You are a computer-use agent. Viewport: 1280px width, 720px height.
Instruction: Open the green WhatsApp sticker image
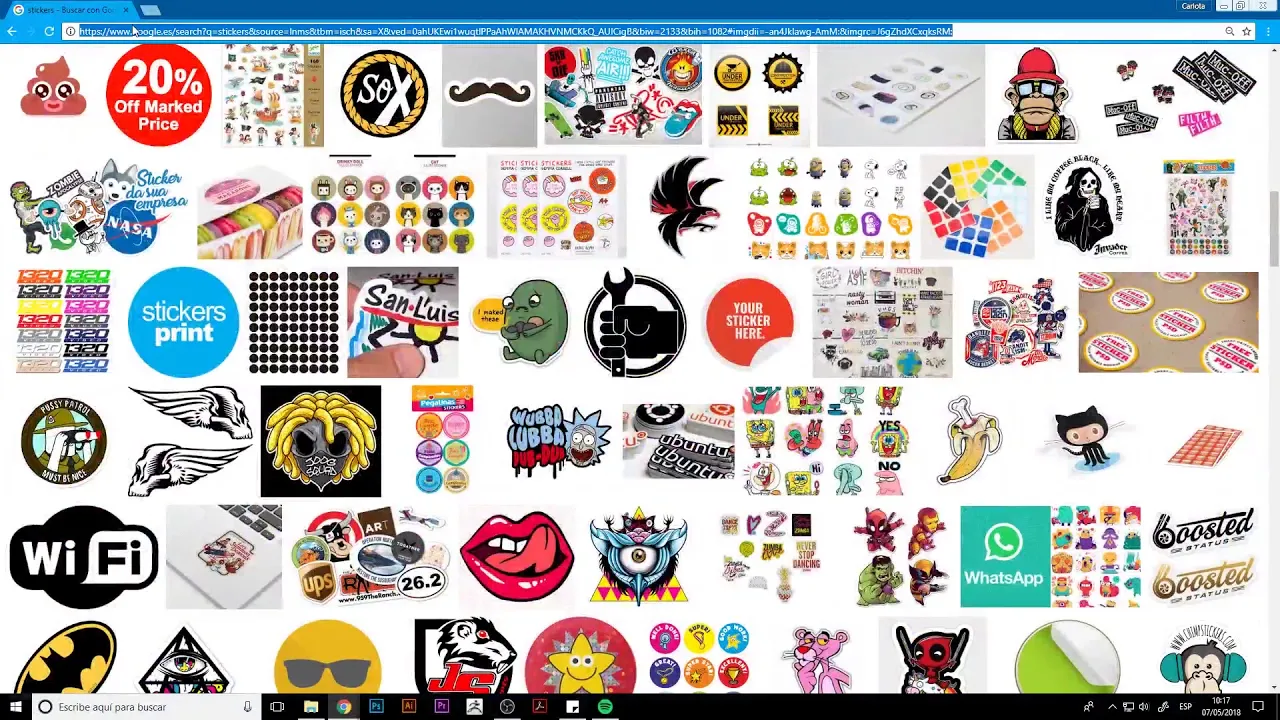(1005, 557)
